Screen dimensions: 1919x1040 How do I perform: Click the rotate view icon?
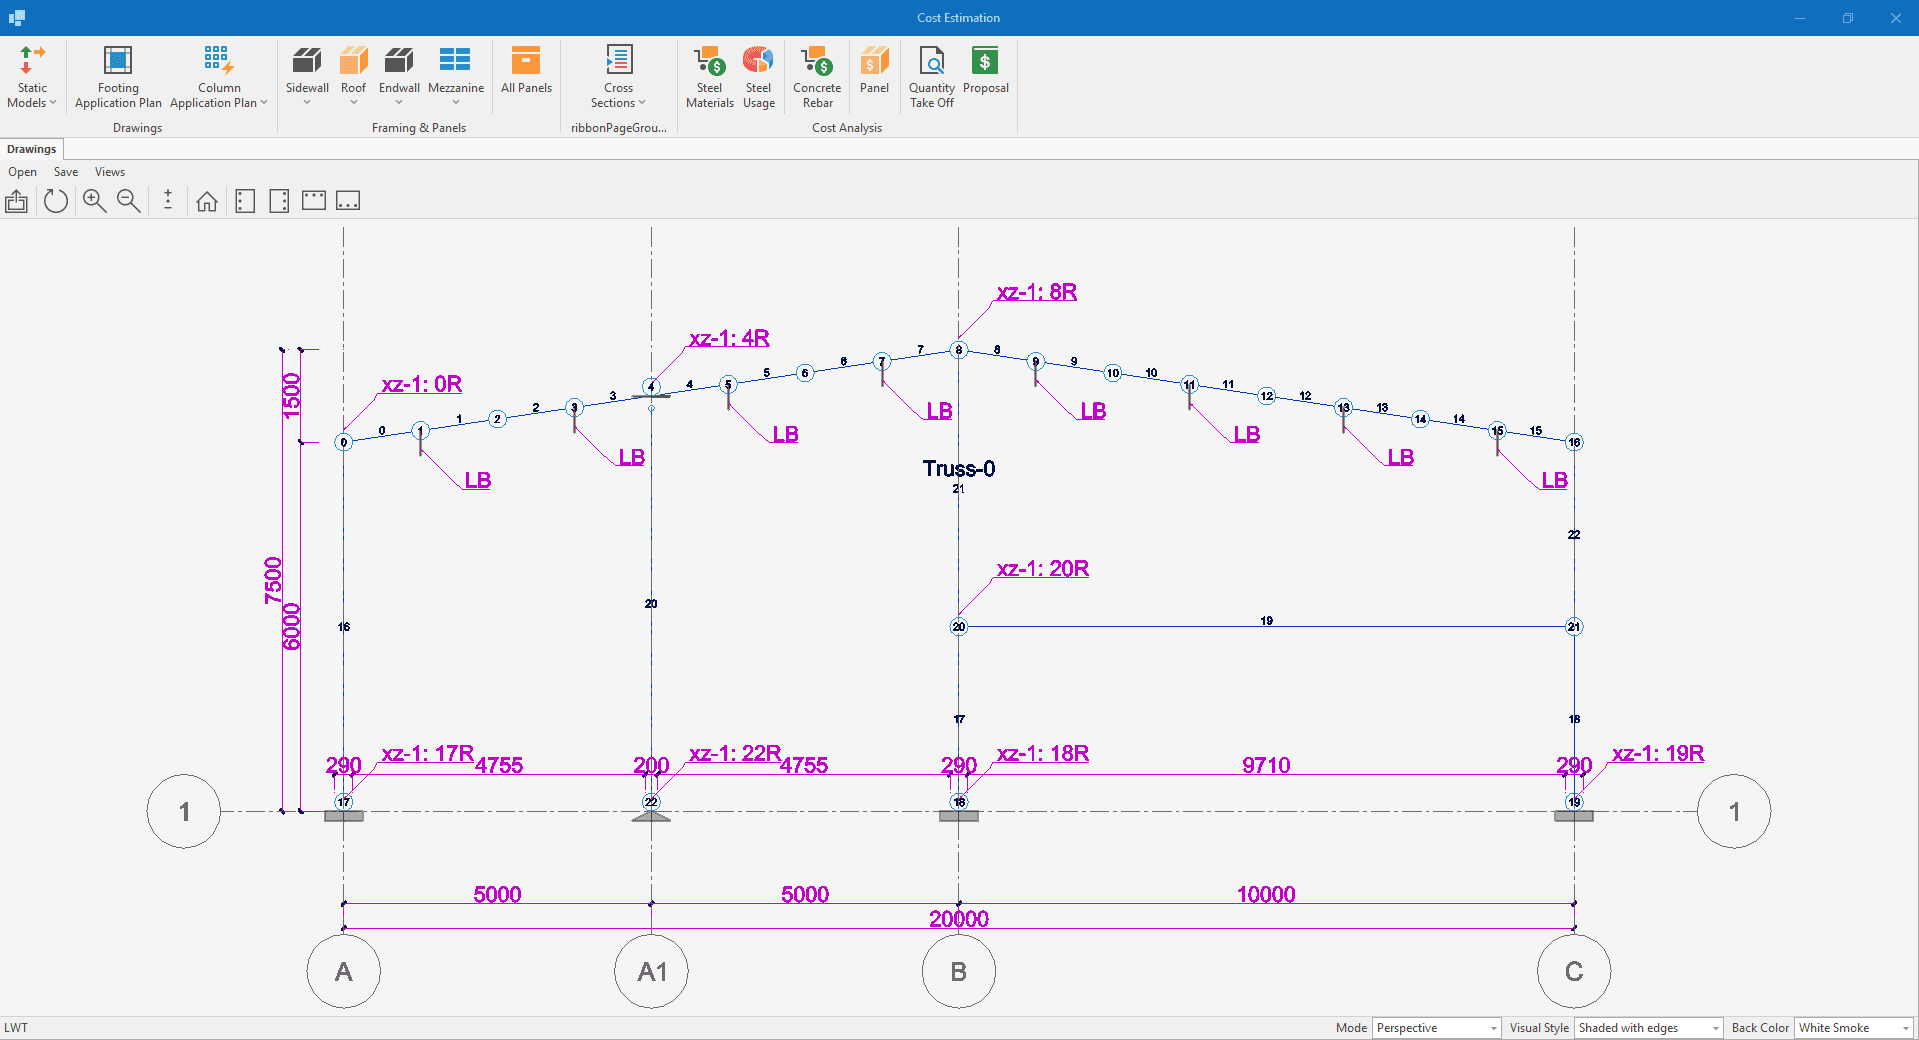coord(56,201)
